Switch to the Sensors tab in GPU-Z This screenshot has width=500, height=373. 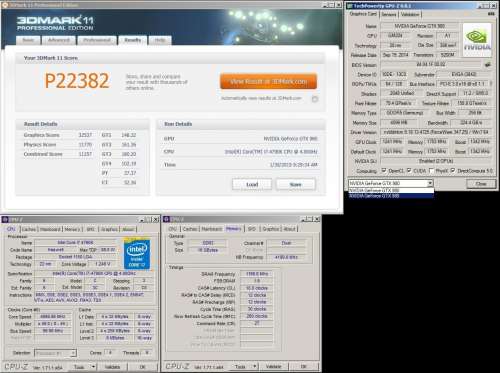point(389,14)
